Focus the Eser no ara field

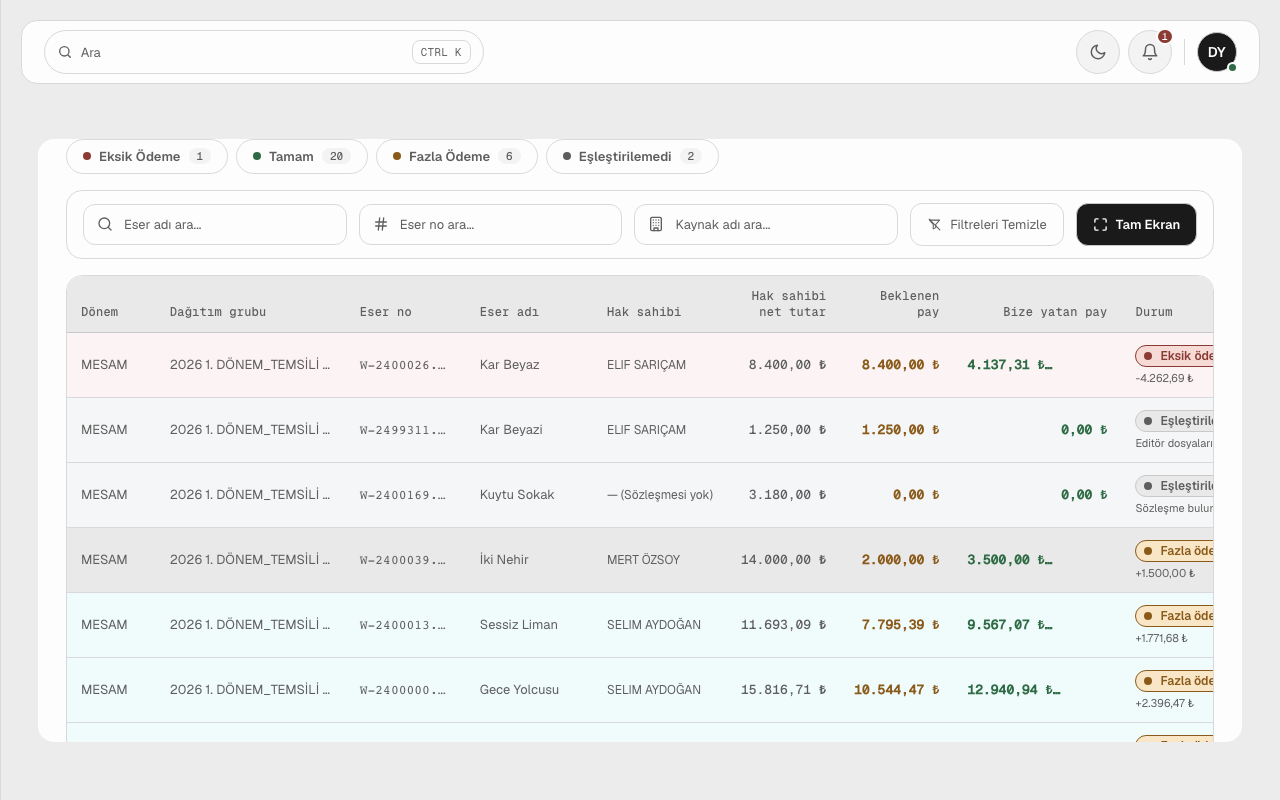point(490,224)
